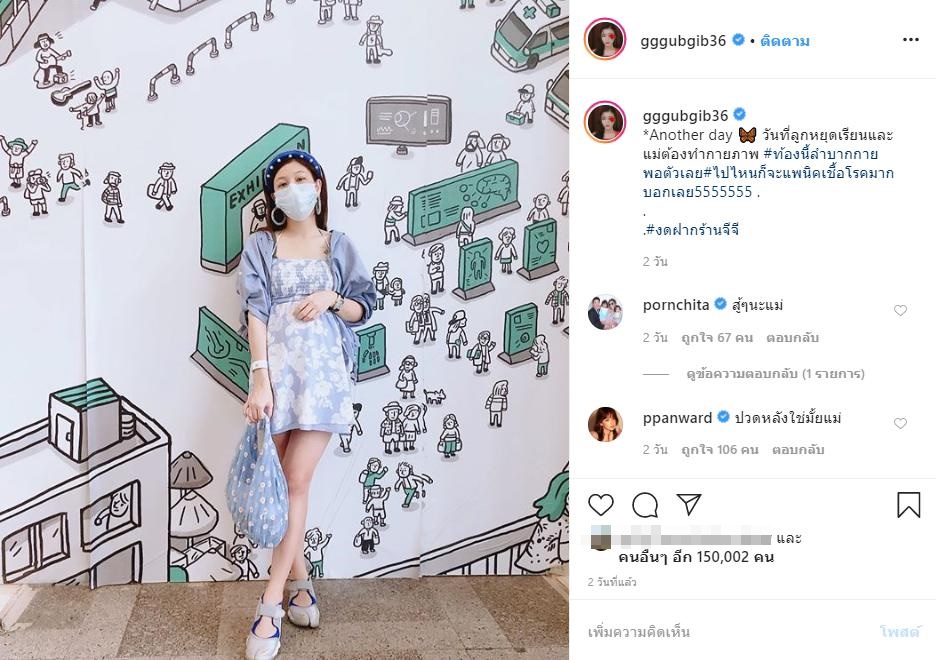The width and height of the screenshot is (936, 660).
Task: Open comment bubble icon under post
Action: pyautogui.click(x=645, y=505)
